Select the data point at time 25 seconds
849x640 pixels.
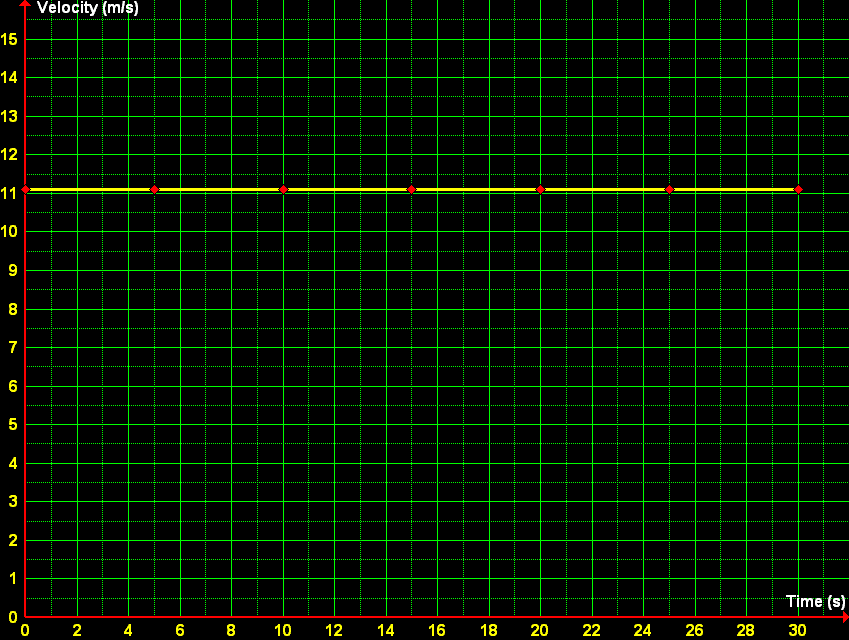coord(669,188)
